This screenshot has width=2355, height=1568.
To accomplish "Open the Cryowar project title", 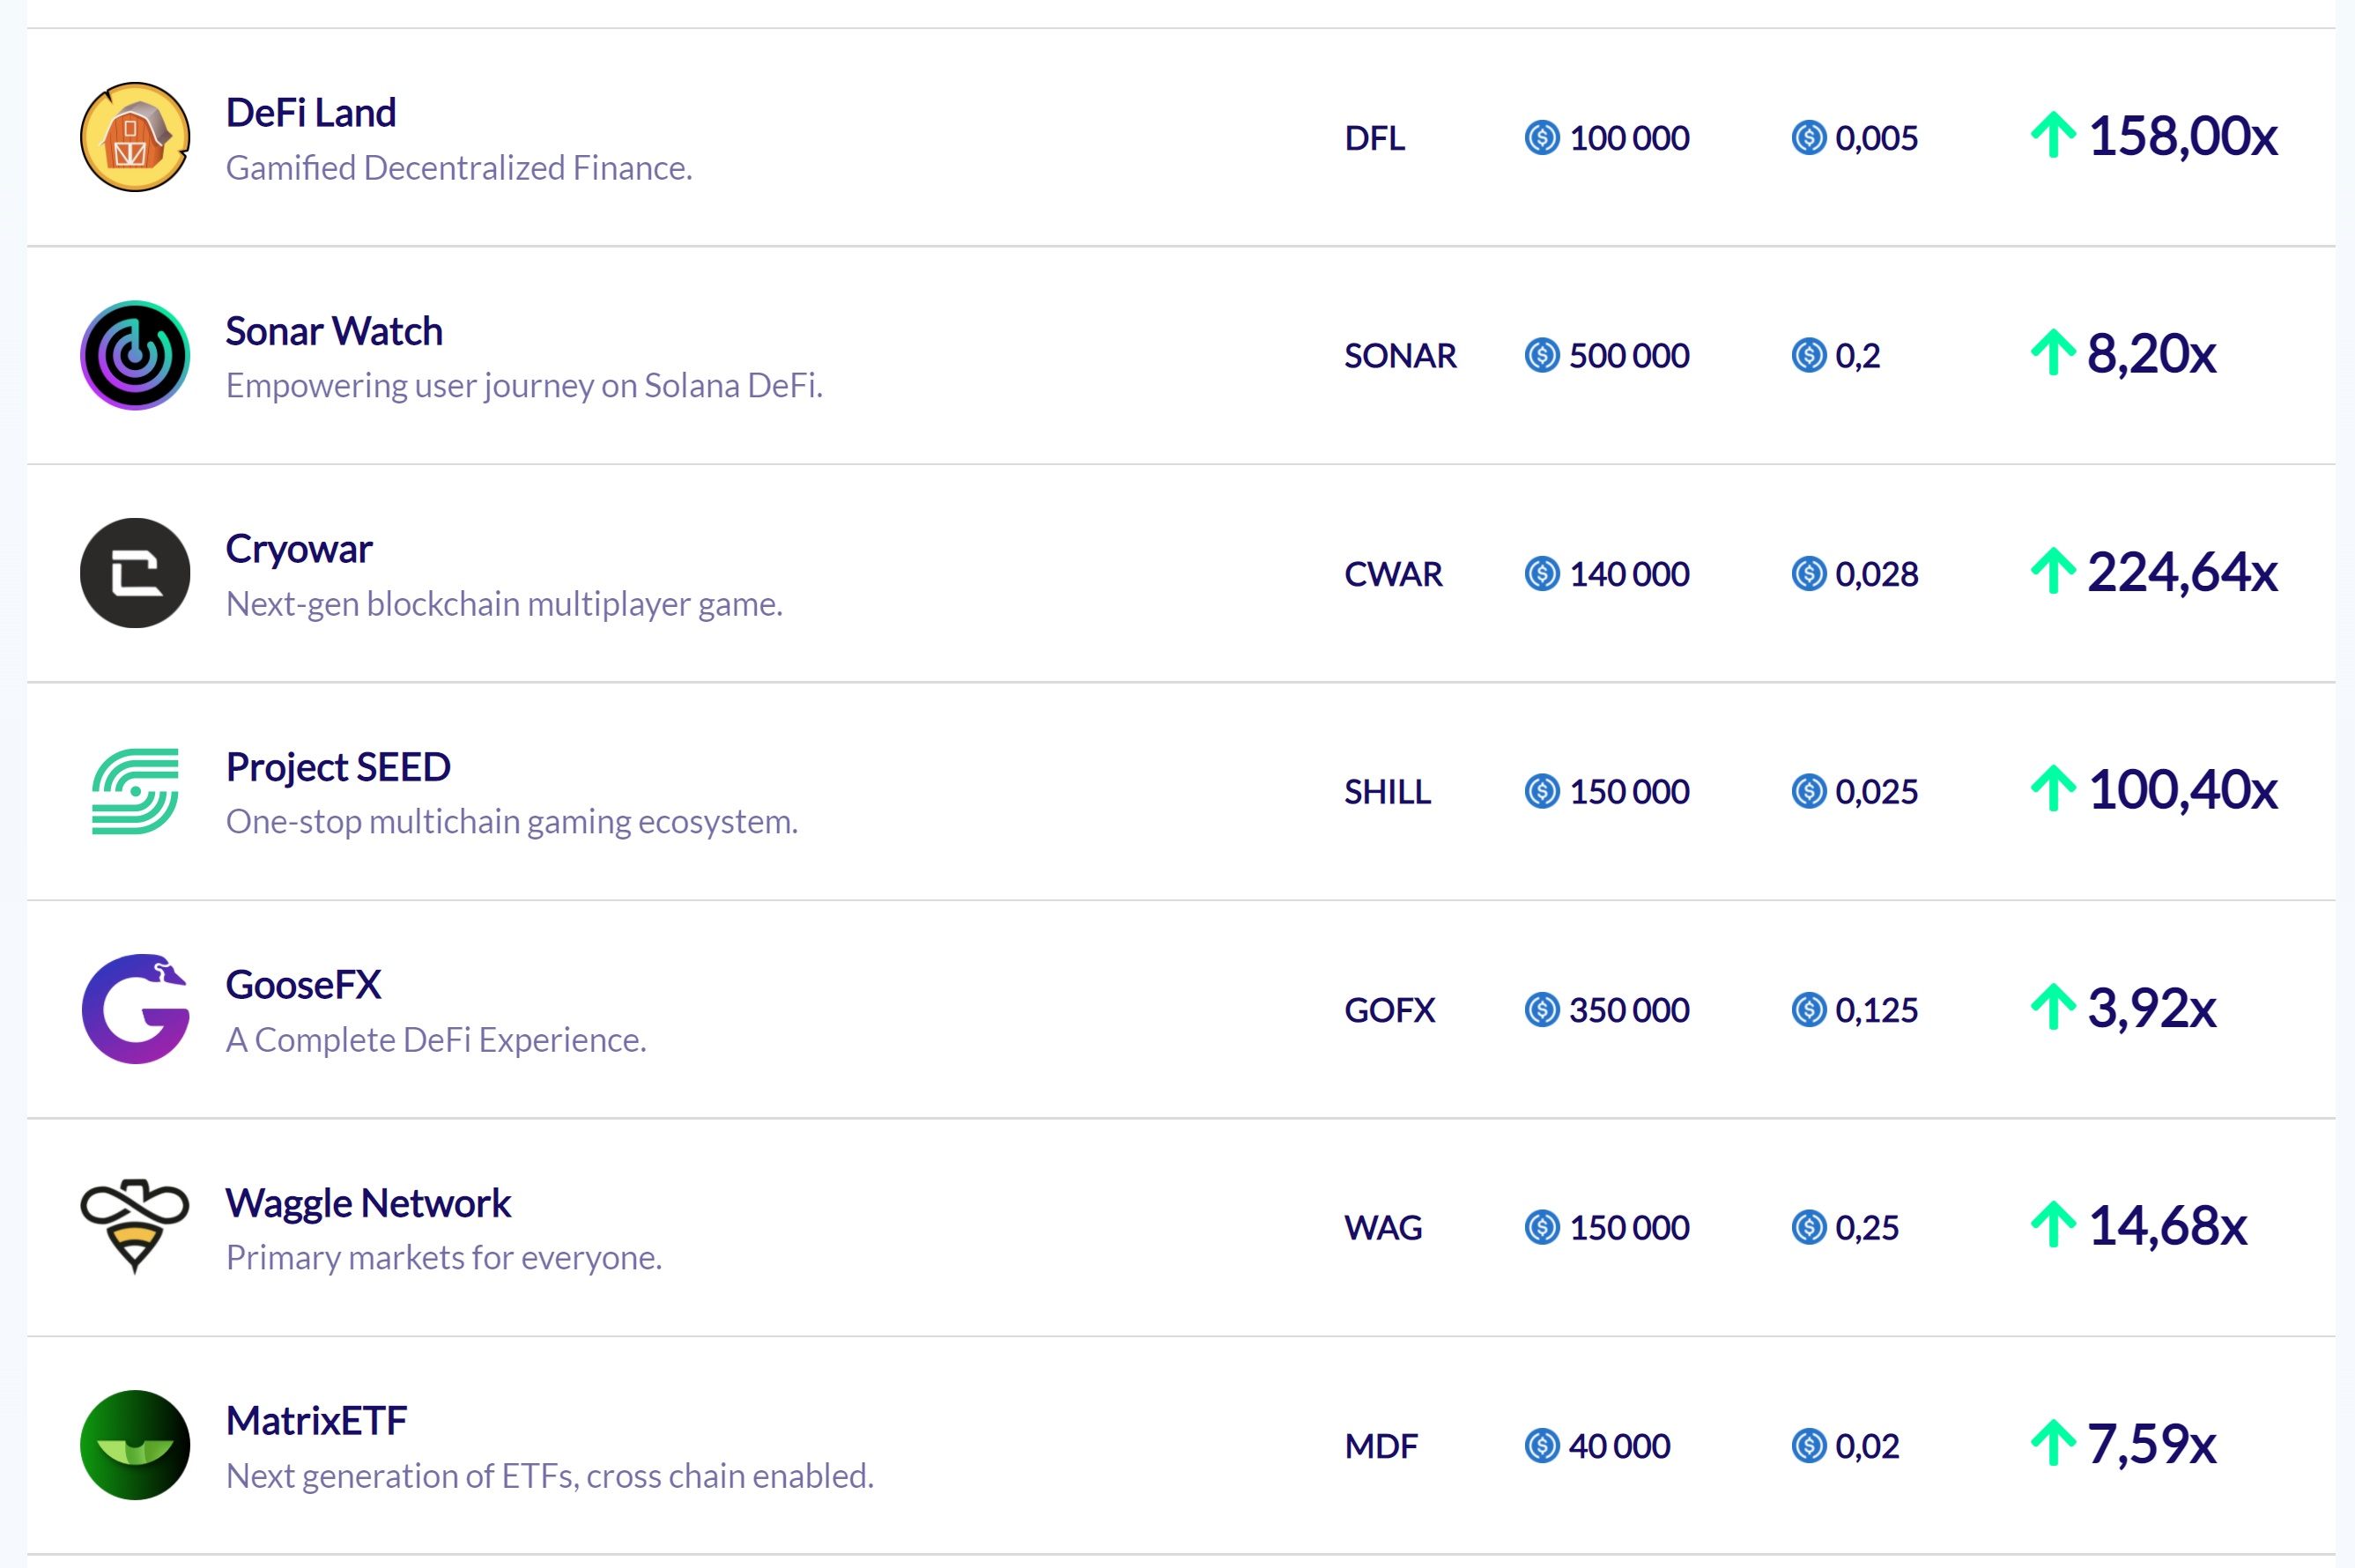I will pos(299,549).
